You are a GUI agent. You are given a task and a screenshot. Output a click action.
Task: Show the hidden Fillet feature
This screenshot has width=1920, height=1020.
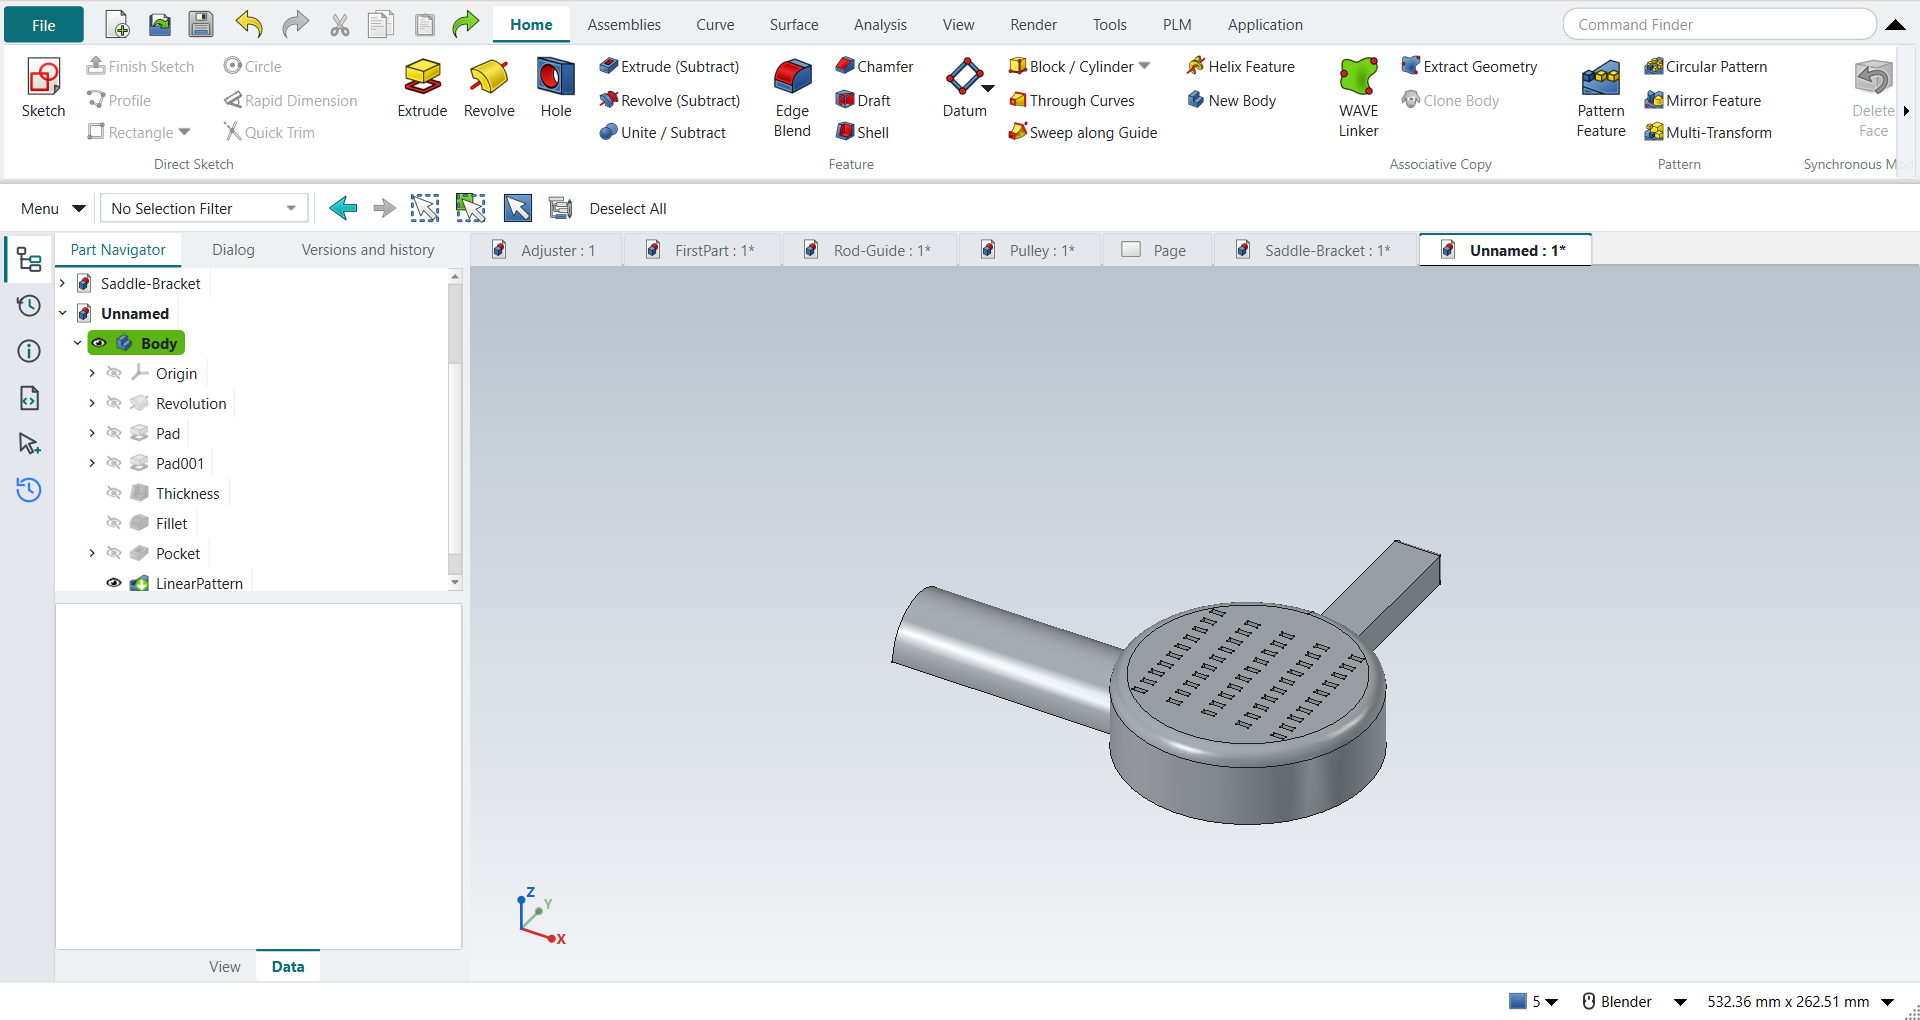[x=114, y=523]
